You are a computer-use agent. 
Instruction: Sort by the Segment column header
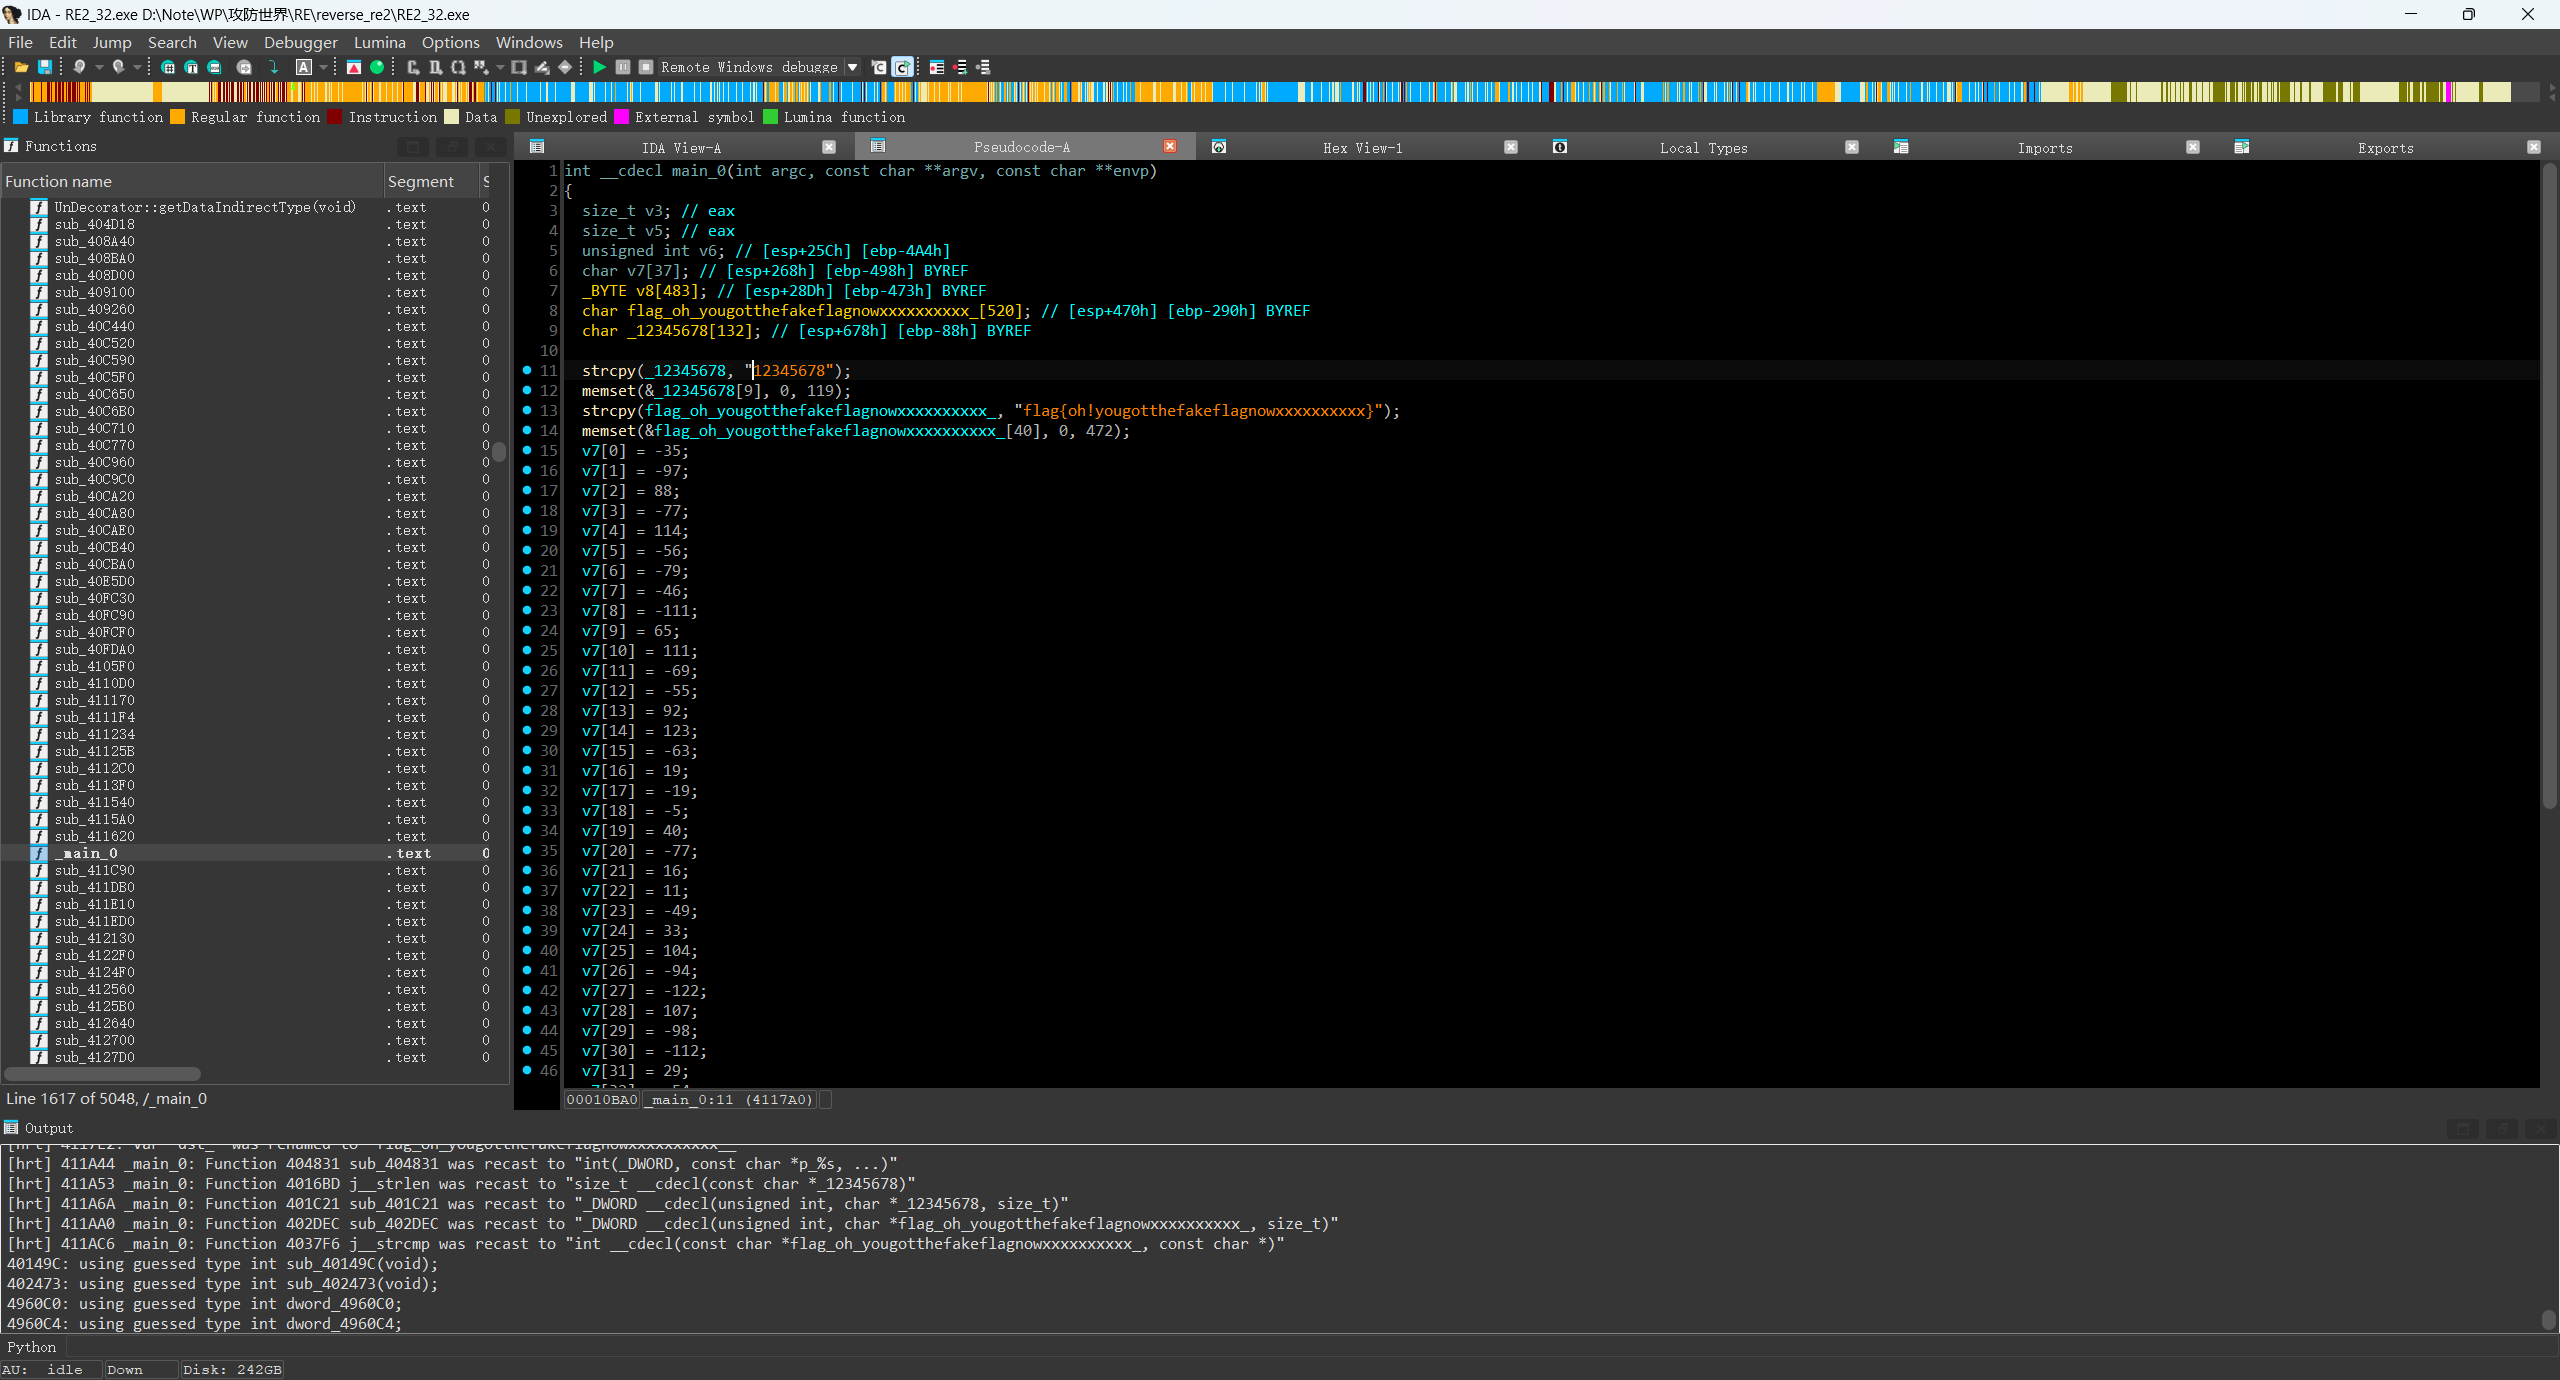pyautogui.click(x=431, y=181)
